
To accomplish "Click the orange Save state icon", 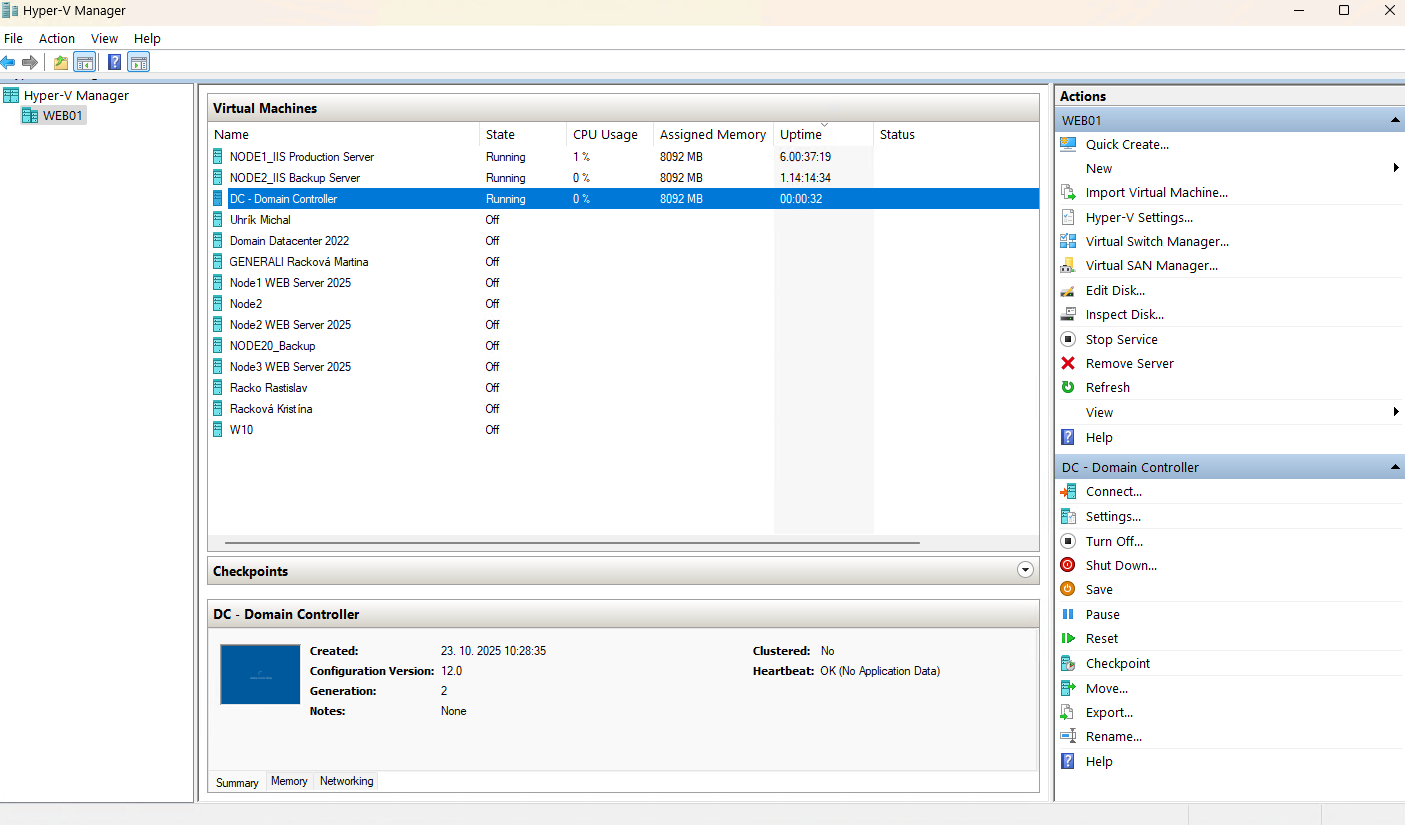I will tap(1068, 589).
